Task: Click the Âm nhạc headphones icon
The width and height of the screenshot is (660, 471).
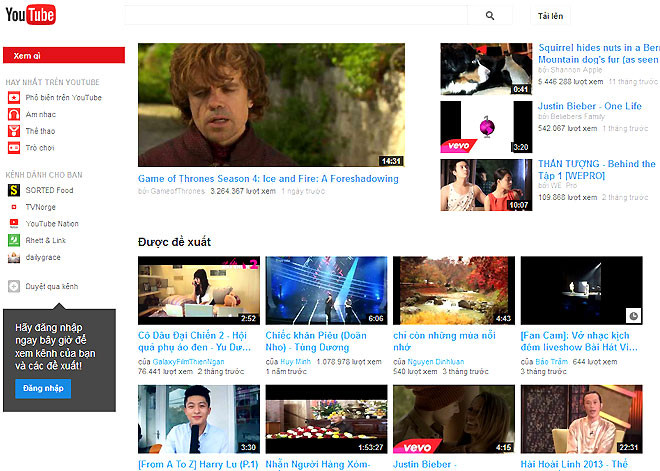Action: coord(14,114)
